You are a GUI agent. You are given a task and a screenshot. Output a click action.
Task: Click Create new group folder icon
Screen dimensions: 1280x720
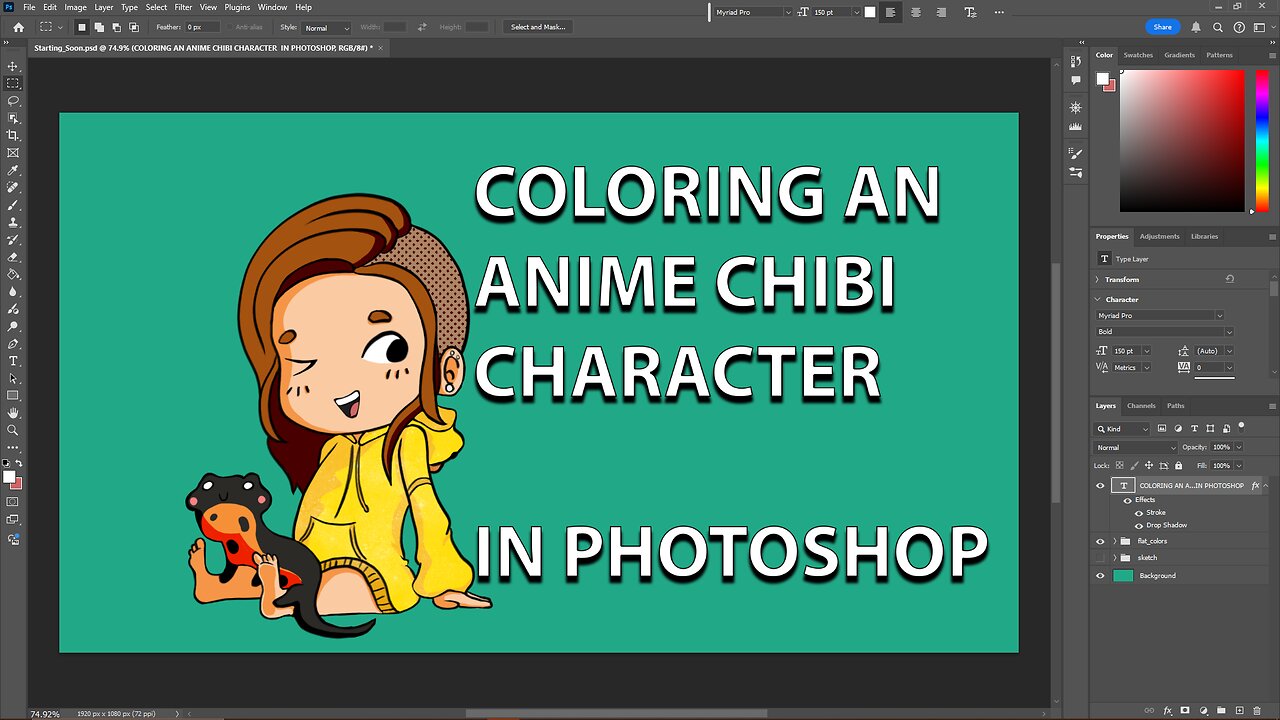click(1220, 711)
